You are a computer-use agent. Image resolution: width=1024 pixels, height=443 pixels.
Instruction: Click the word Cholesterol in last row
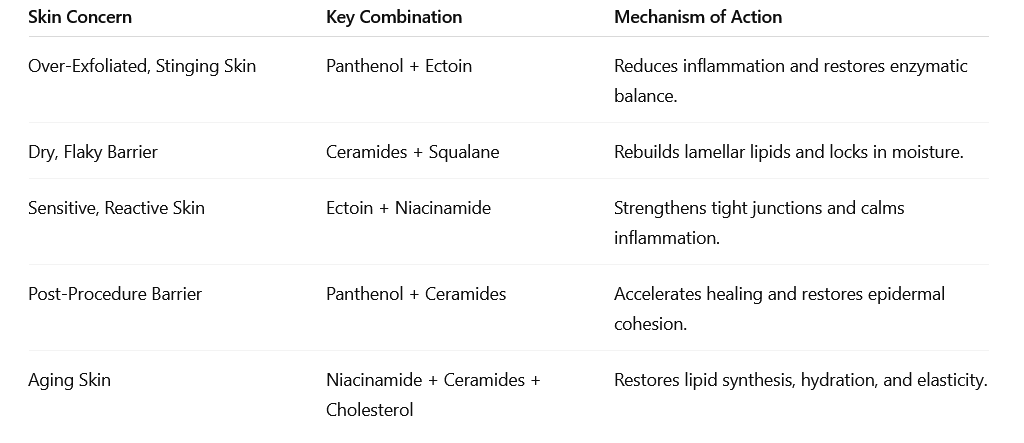coord(370,410)
